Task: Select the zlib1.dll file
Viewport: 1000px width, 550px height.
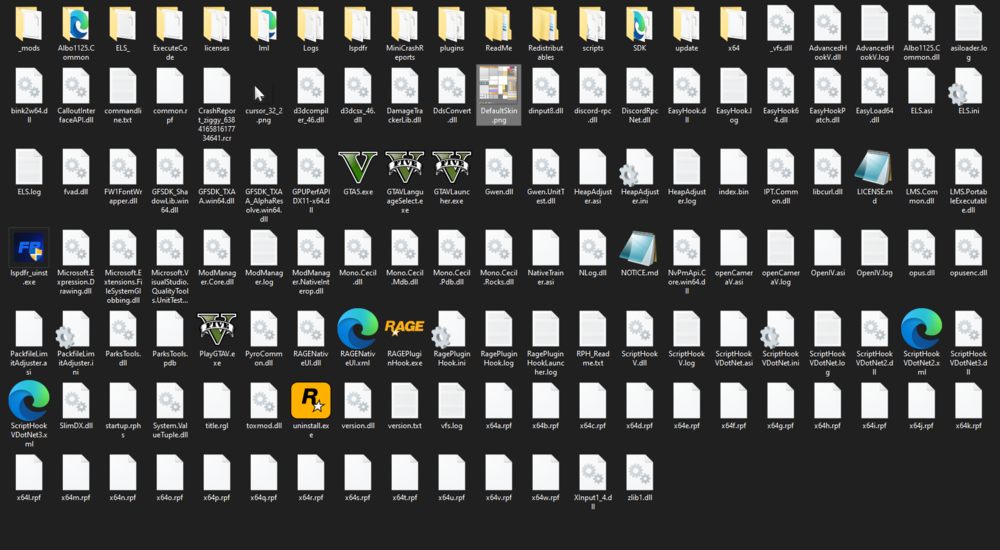Action: click(639, 472)
